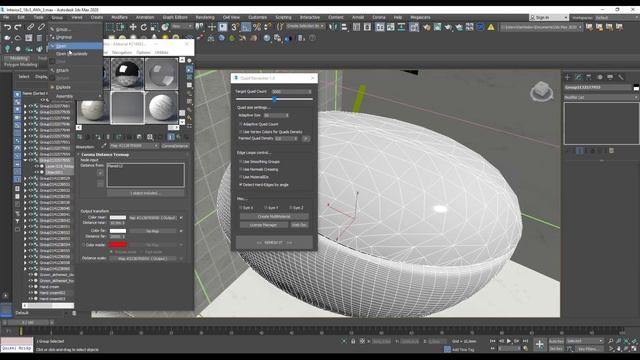Click the REMESH IT button
Viewport: 640px width, 360px height.
click(274, 242)
